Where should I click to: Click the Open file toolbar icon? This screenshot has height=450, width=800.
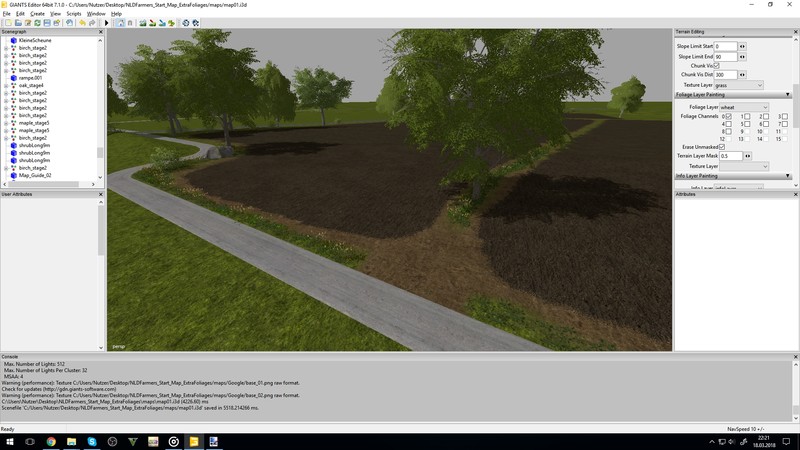18,23
